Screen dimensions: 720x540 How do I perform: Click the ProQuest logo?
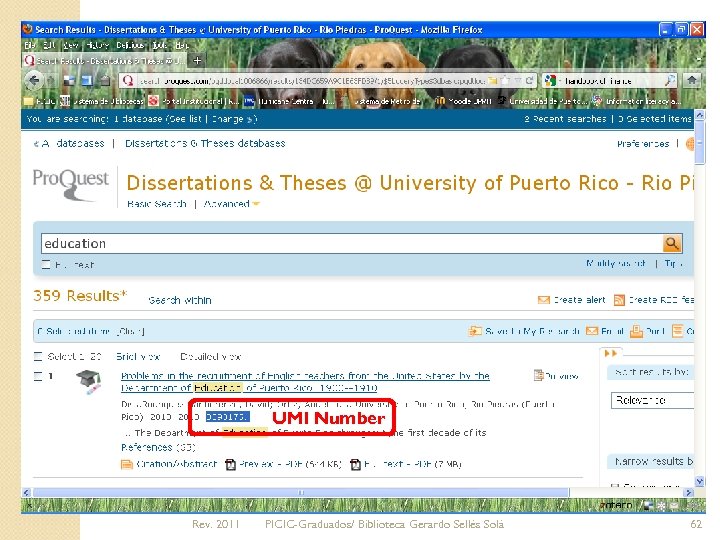coord(71,185)
